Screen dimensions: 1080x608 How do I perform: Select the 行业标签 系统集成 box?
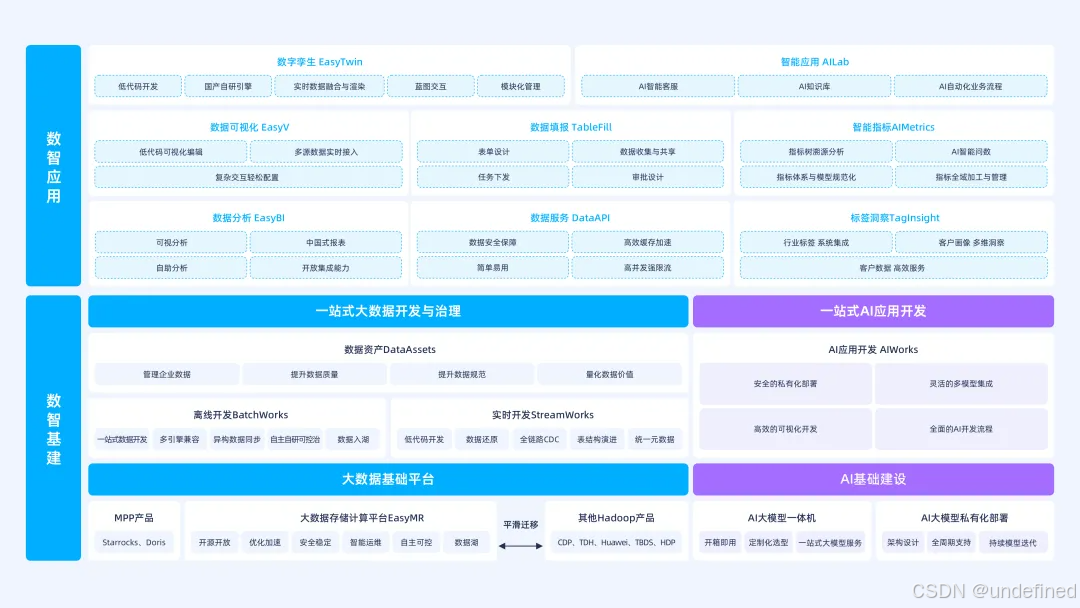816,242
